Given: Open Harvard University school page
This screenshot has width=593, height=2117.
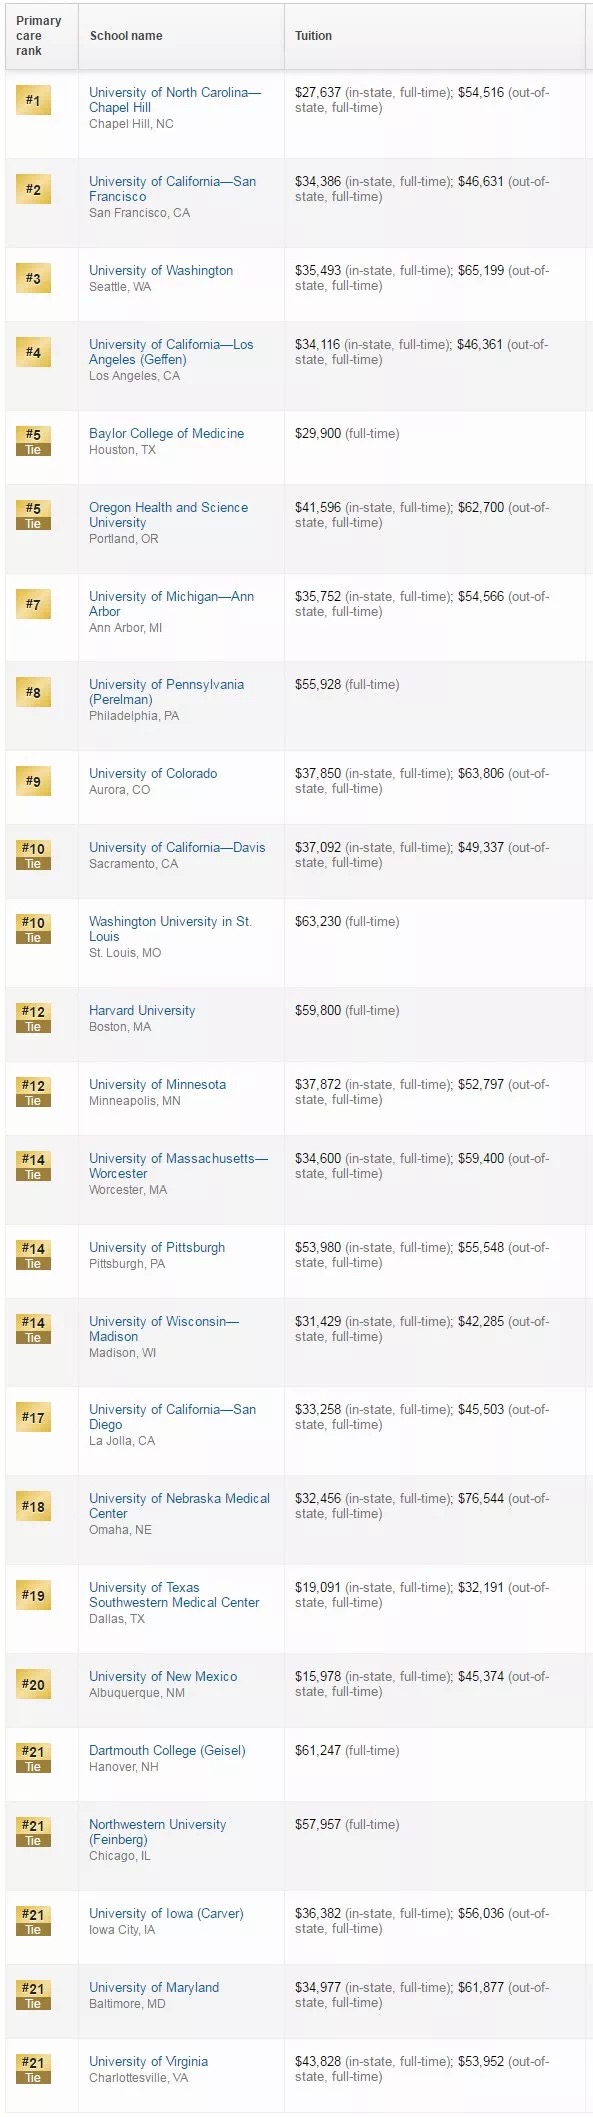Looking at the screenshot, I should [x=142, y=1010].
